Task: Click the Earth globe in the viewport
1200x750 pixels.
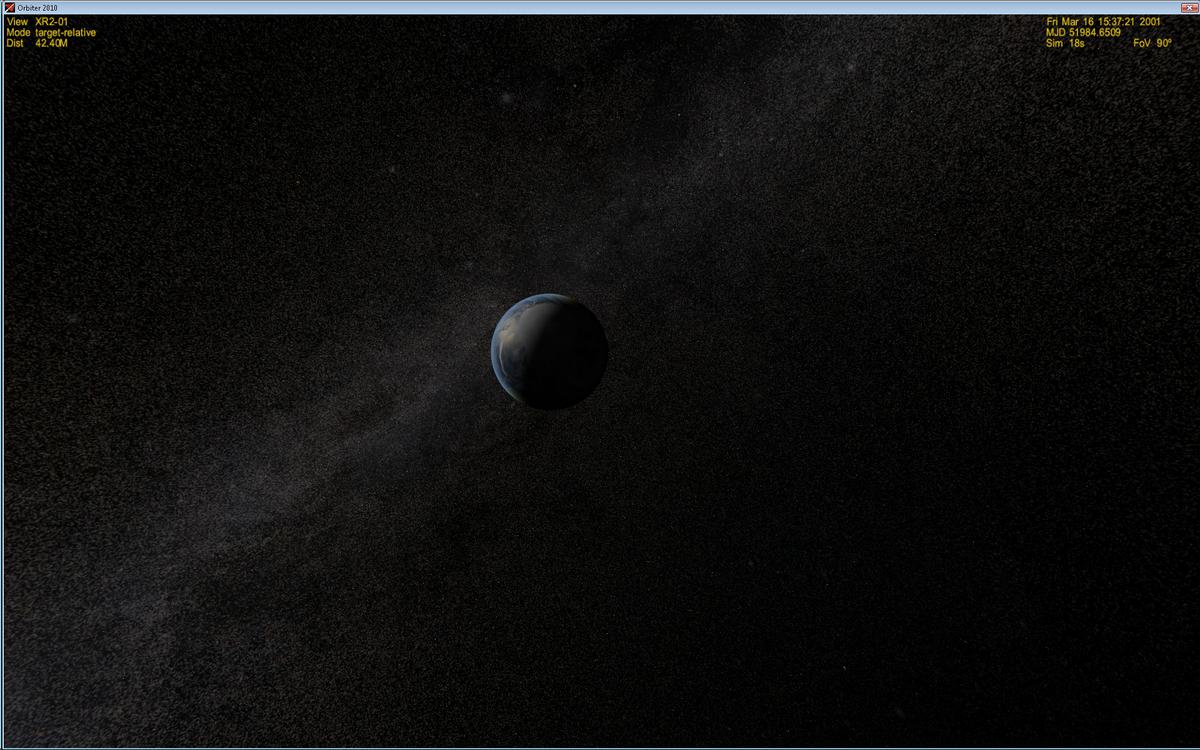Action: pyautogui.click(x=549, y=351)
